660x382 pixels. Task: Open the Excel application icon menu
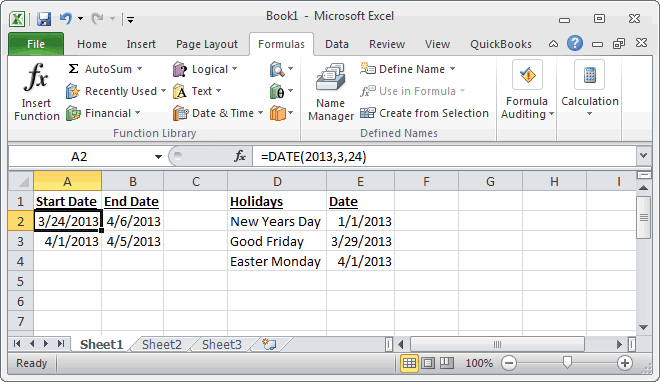click(x=17, y=19)
